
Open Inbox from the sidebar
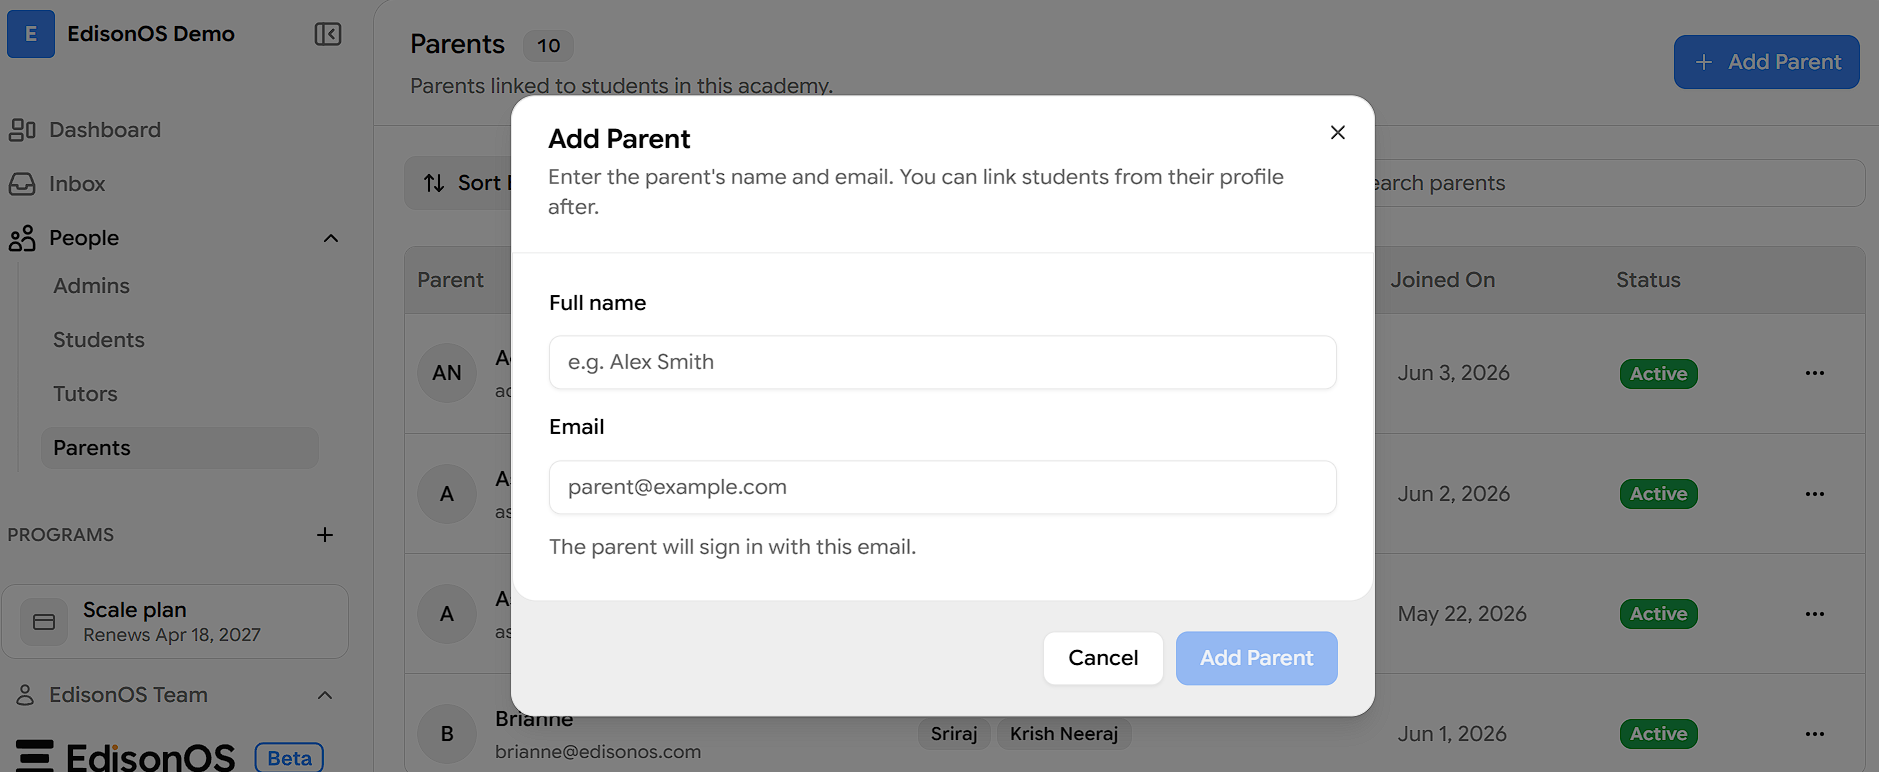tap(77, 184)
